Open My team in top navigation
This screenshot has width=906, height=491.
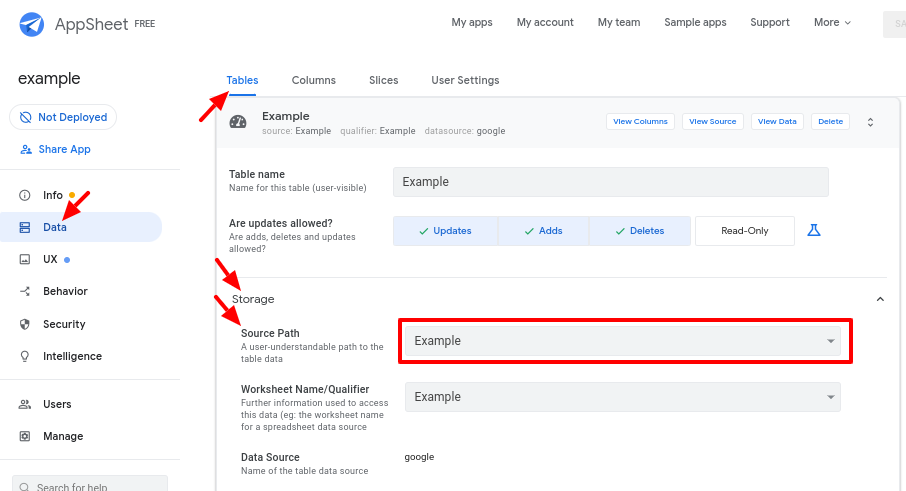click(x=619, y=23)
